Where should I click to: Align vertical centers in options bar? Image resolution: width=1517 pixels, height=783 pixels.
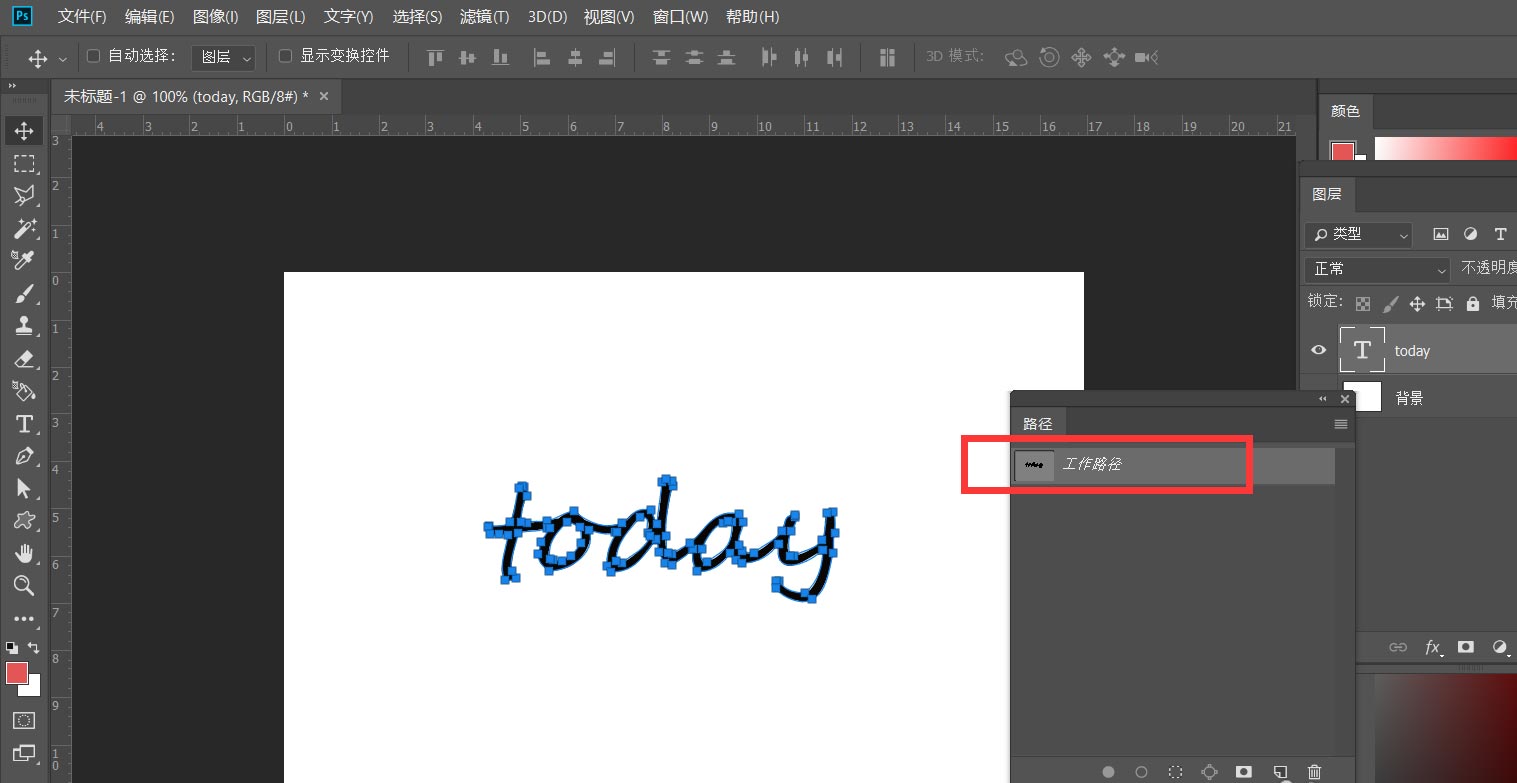coord(468,57)
